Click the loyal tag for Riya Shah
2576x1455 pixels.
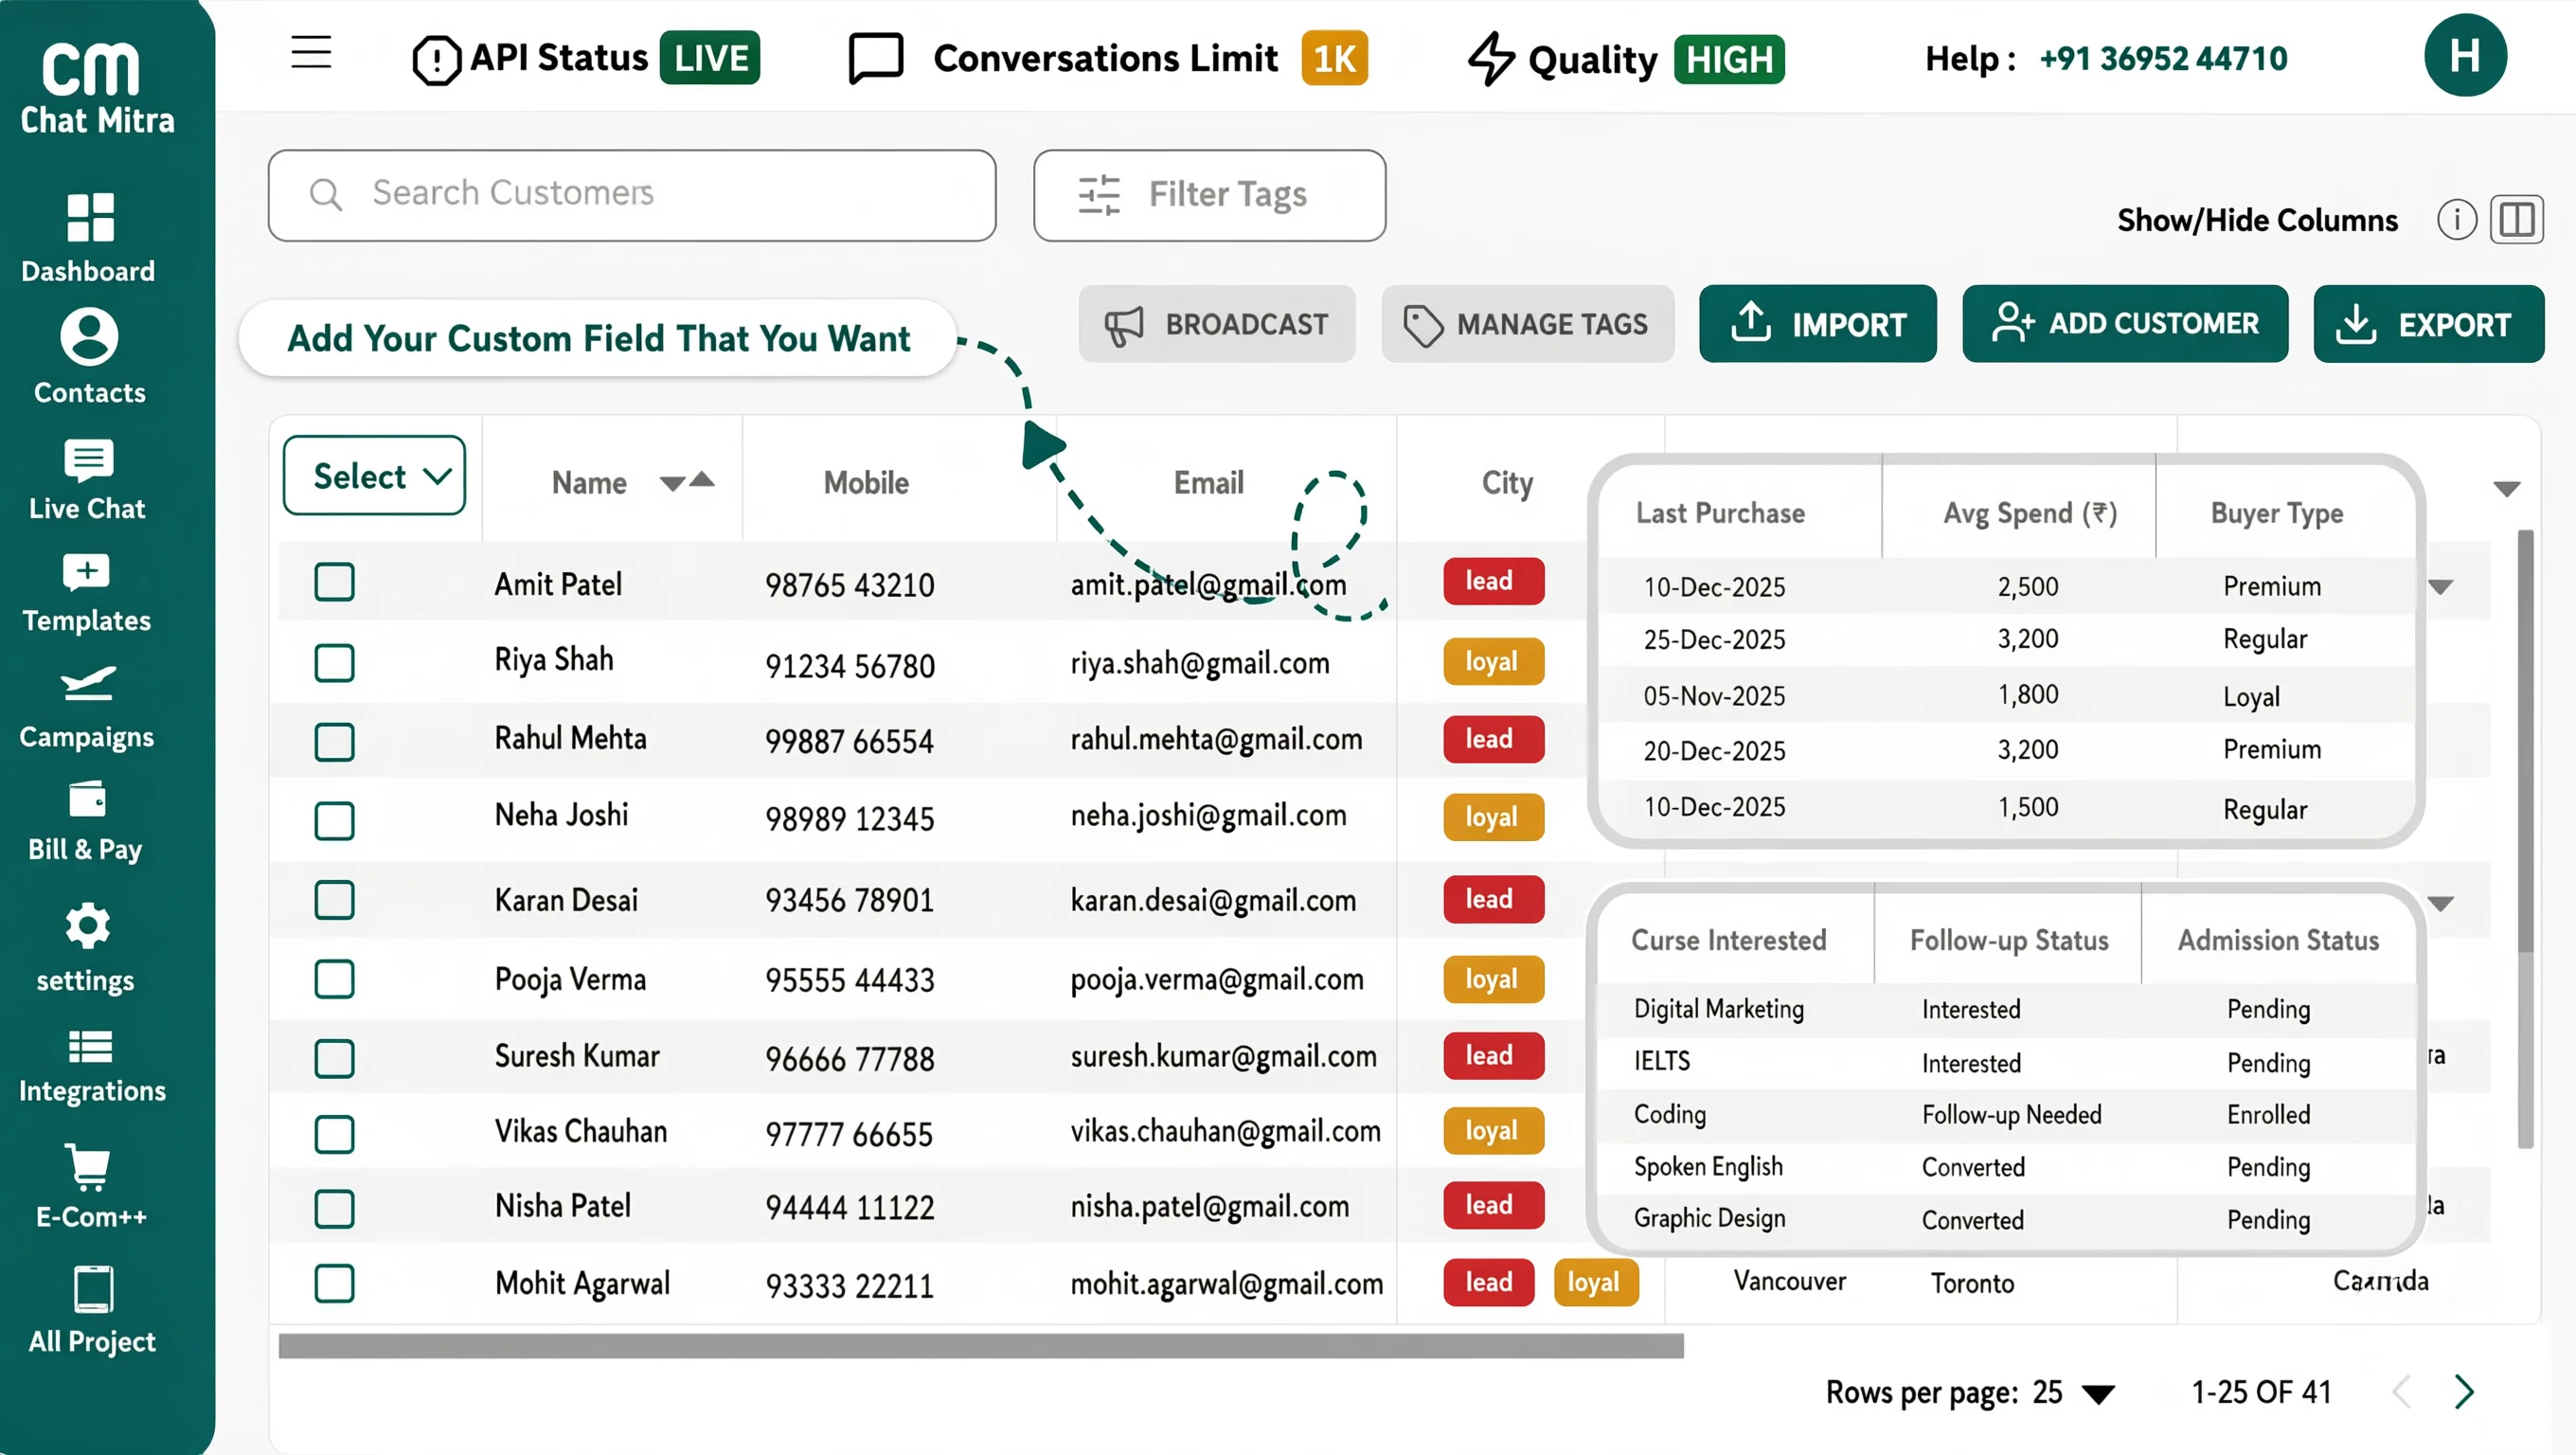1493,662
